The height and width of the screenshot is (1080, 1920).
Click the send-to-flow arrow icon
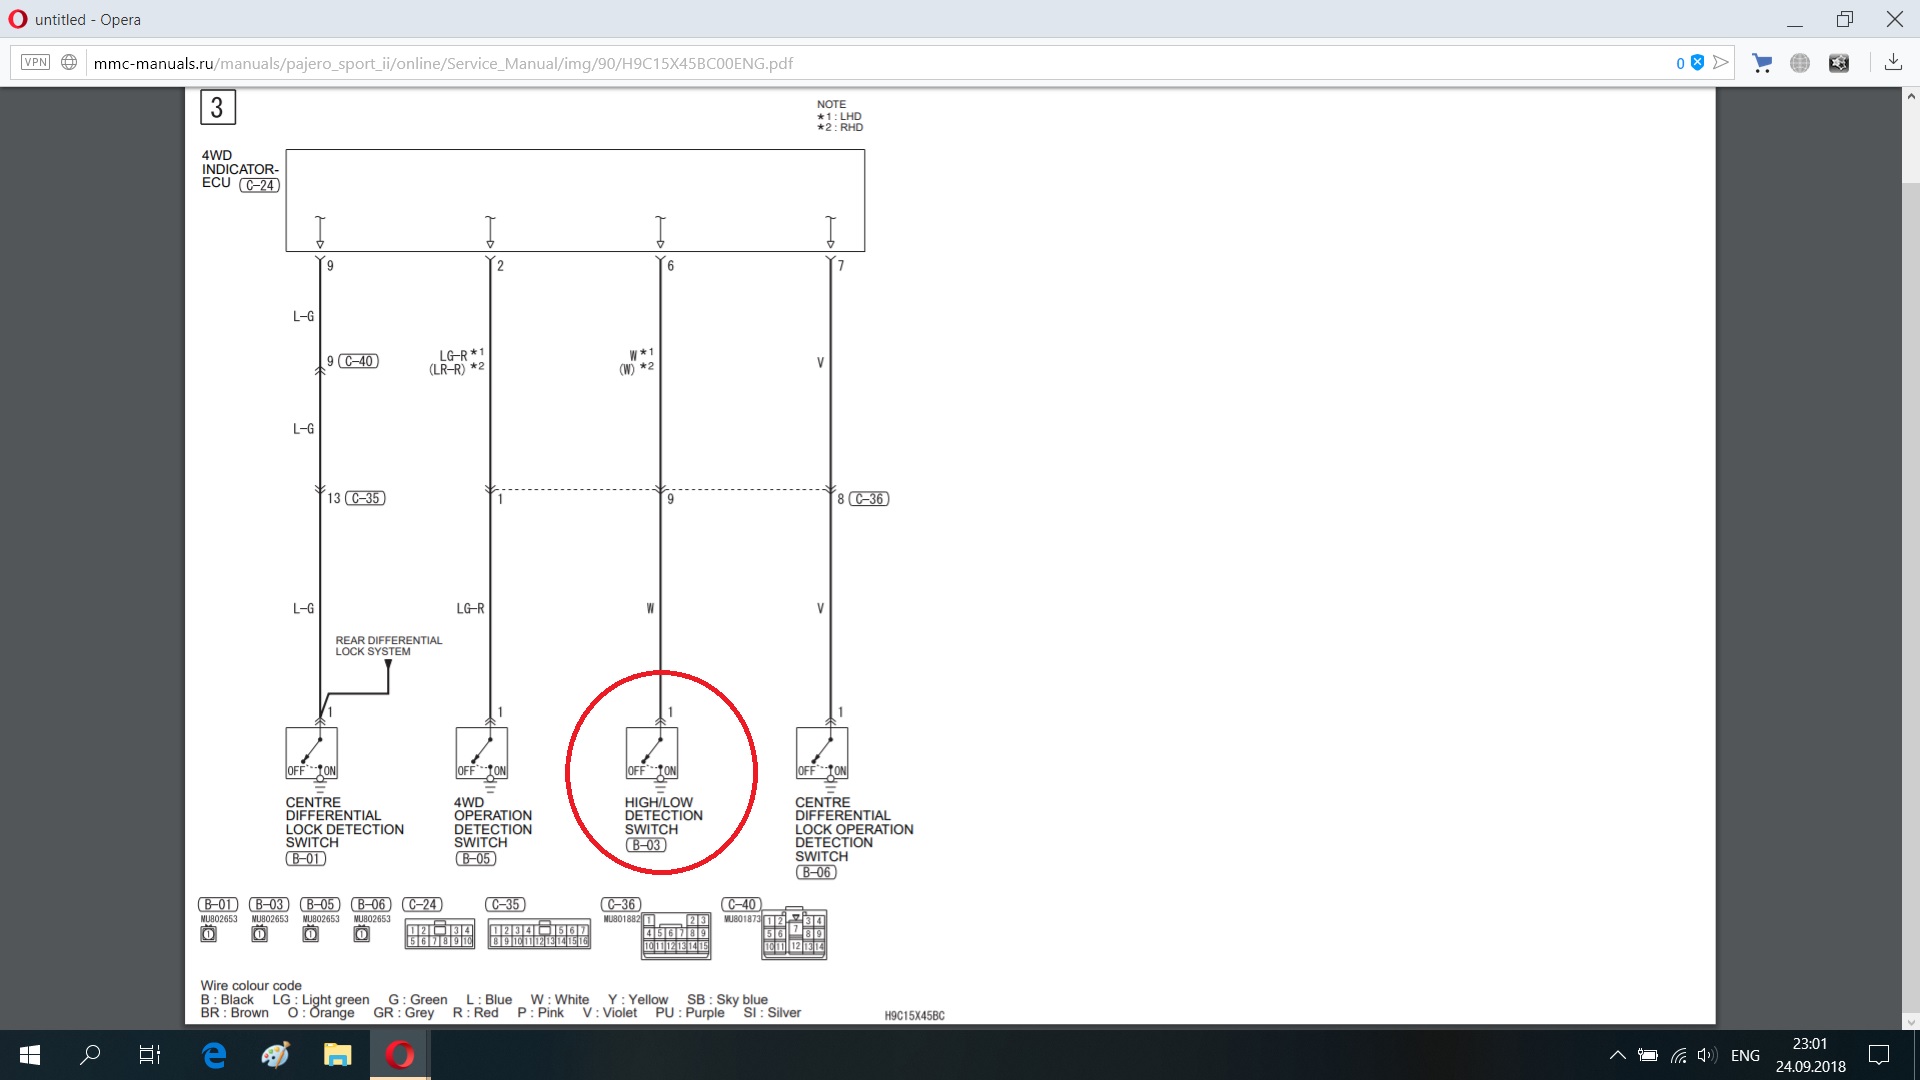[x=1721, y=62]
